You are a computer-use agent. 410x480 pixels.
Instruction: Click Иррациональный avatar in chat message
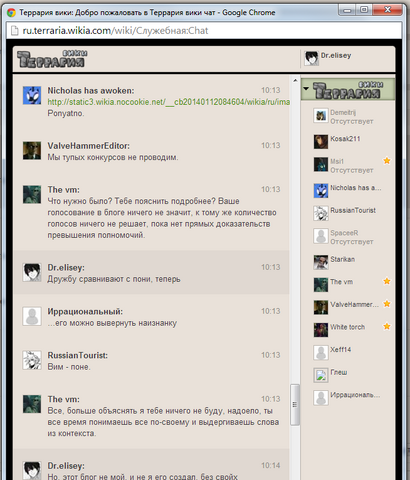click(32, 316)
